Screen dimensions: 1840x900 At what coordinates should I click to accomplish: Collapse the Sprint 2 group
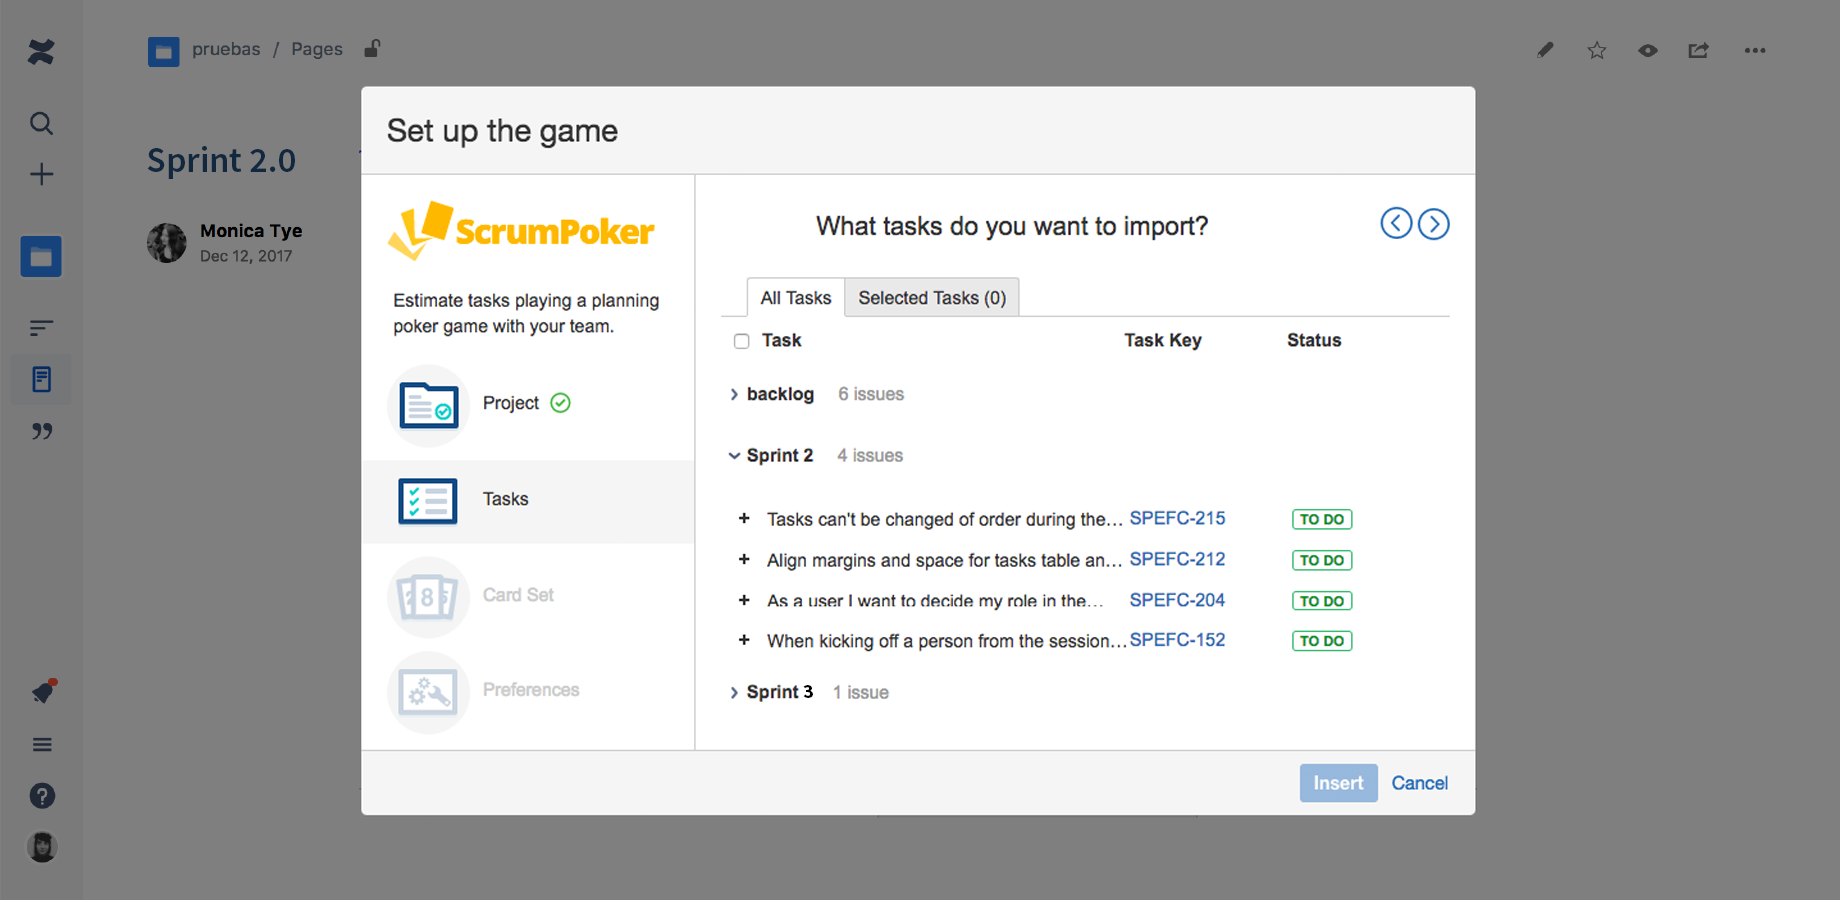[734, 455]
